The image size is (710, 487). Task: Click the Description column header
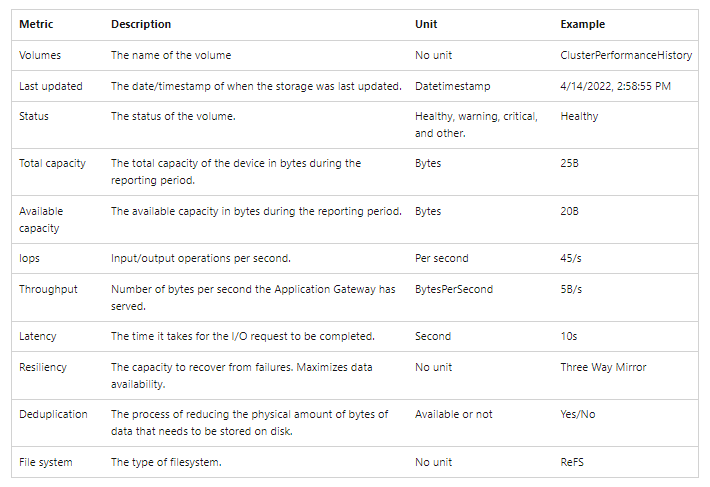[141, 24]
